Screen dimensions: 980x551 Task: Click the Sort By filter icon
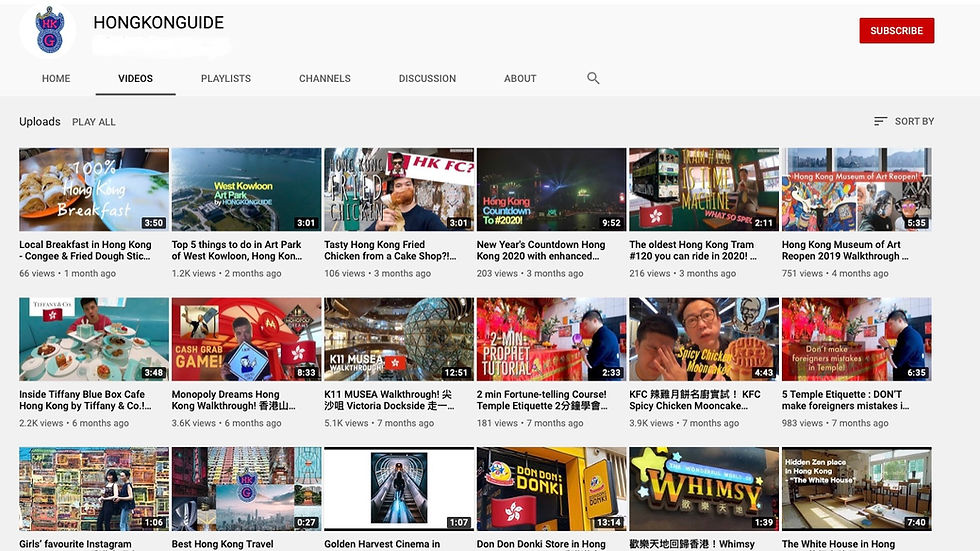click(880, 121)
